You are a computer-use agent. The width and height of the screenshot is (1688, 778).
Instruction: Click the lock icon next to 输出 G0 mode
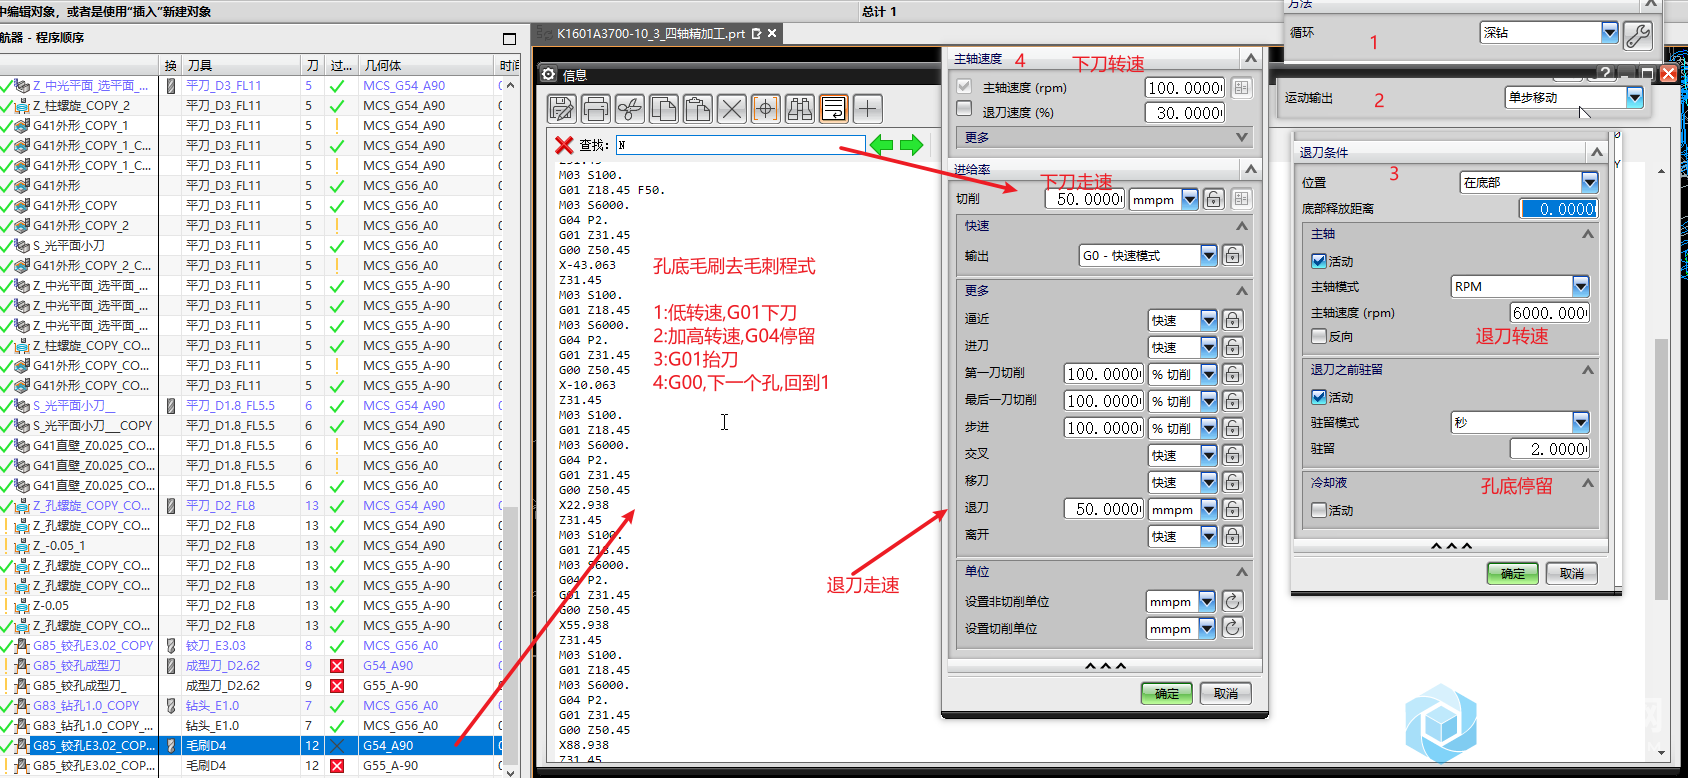tap(1233, 255)
